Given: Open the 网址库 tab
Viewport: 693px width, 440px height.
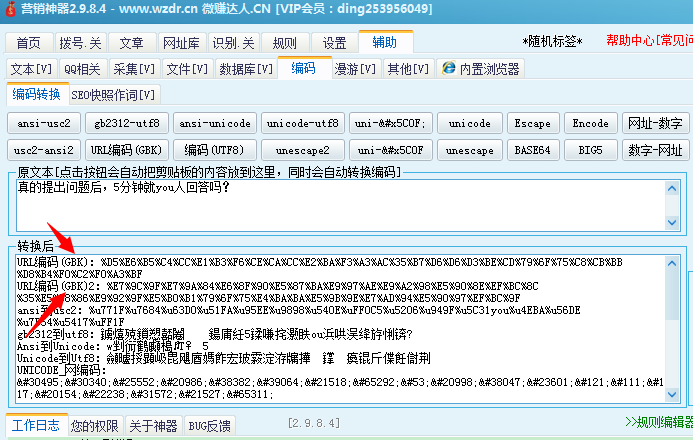Looking at the screenshot, I should tap(182, 43).
